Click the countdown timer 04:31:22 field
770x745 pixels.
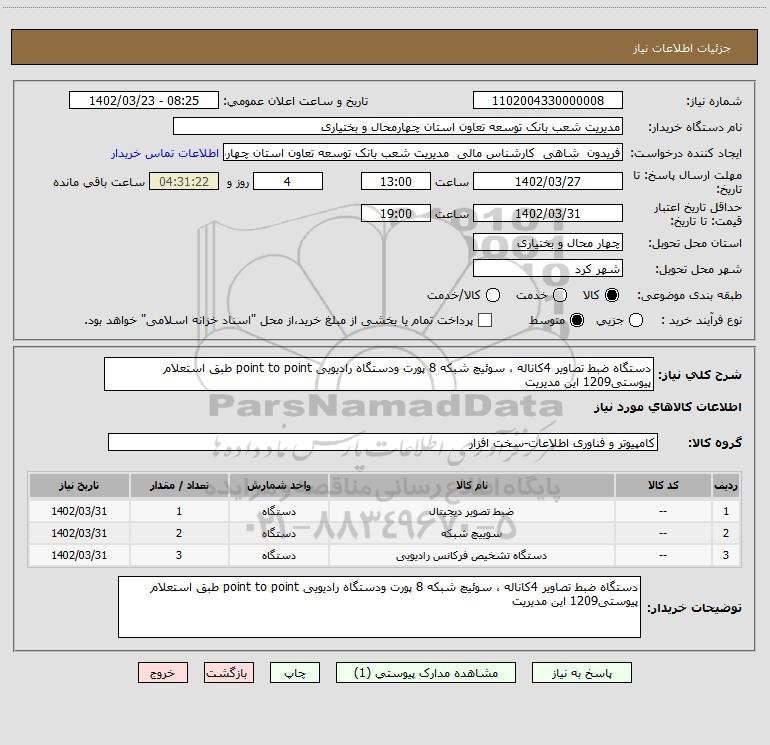tap(184, 181)
